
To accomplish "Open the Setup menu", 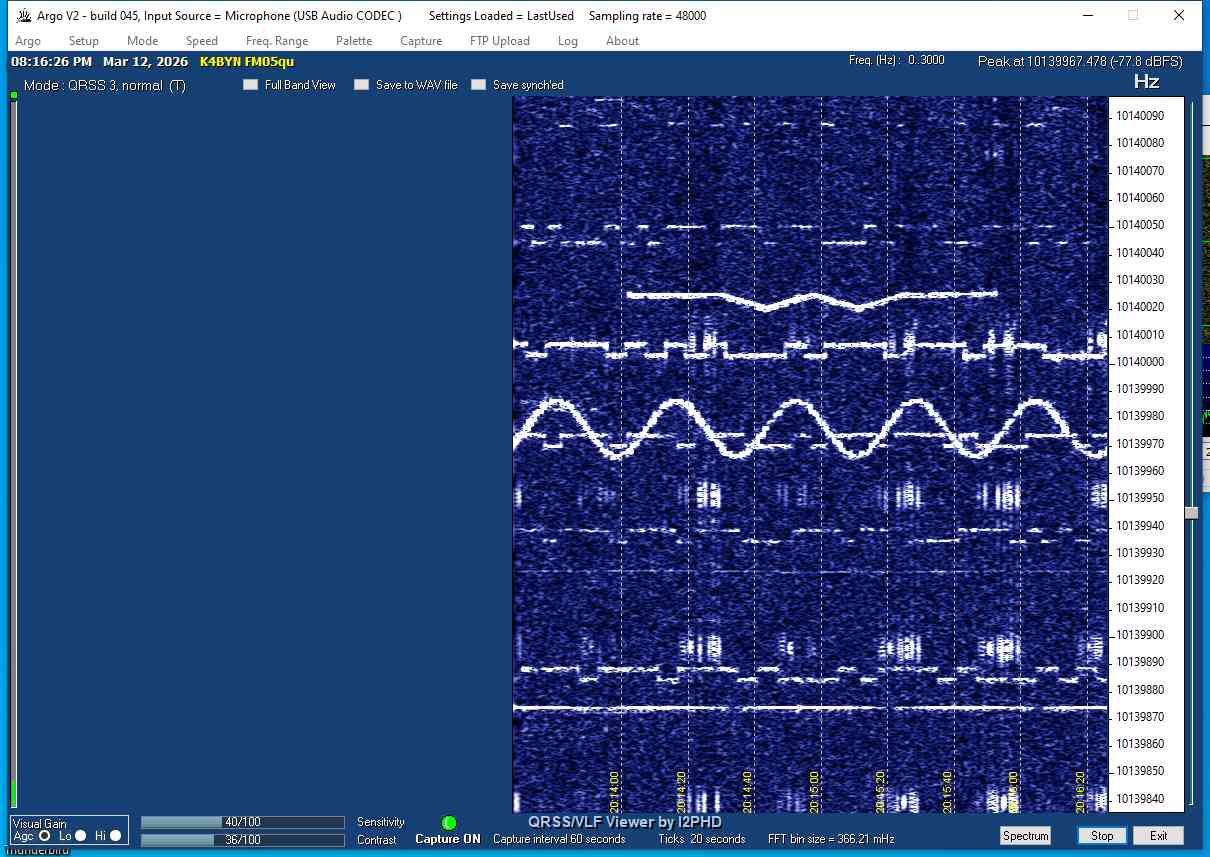I will [83, 41].
